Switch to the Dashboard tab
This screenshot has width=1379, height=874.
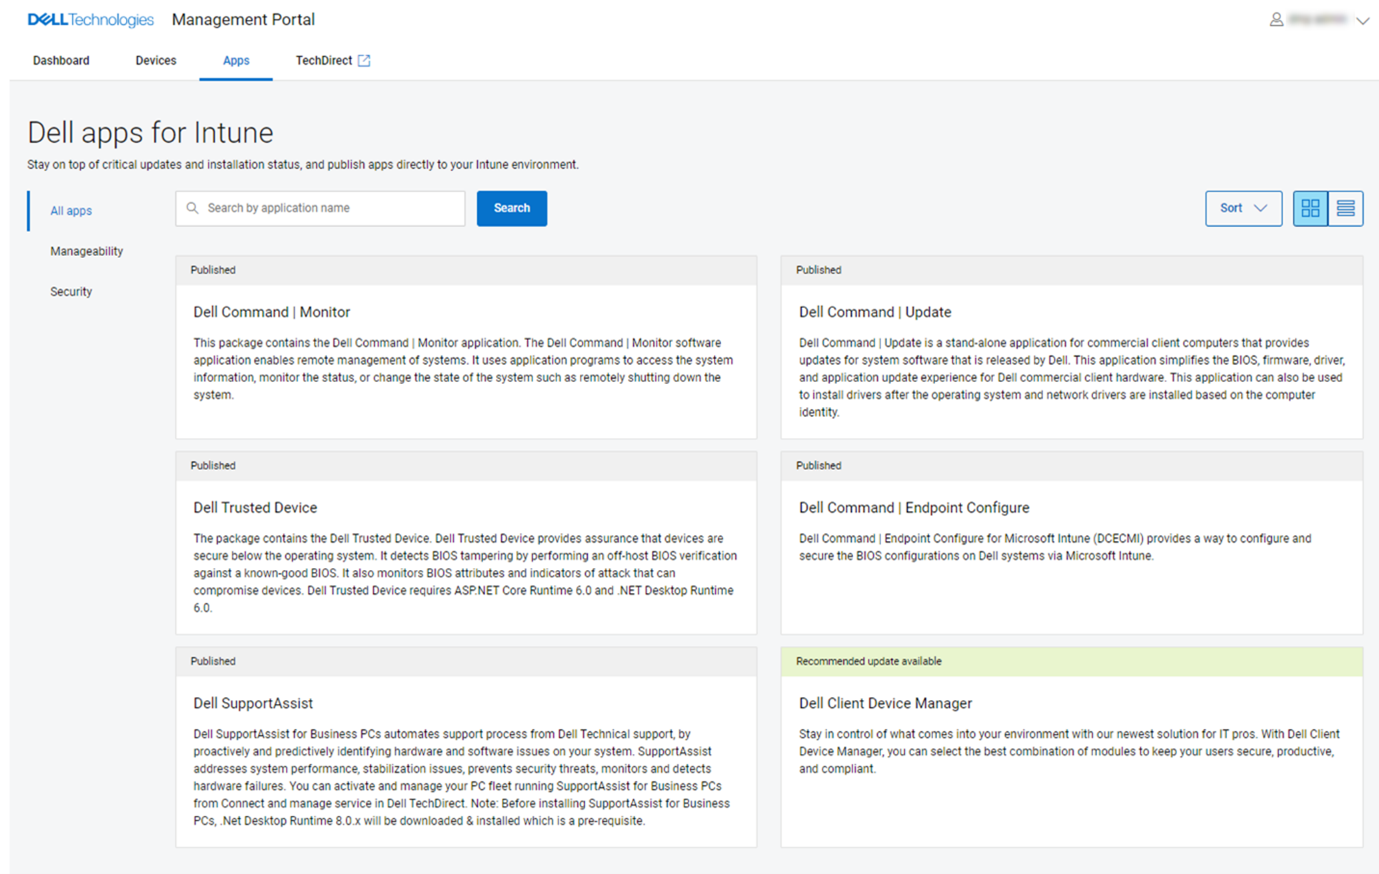pos(61,61)
